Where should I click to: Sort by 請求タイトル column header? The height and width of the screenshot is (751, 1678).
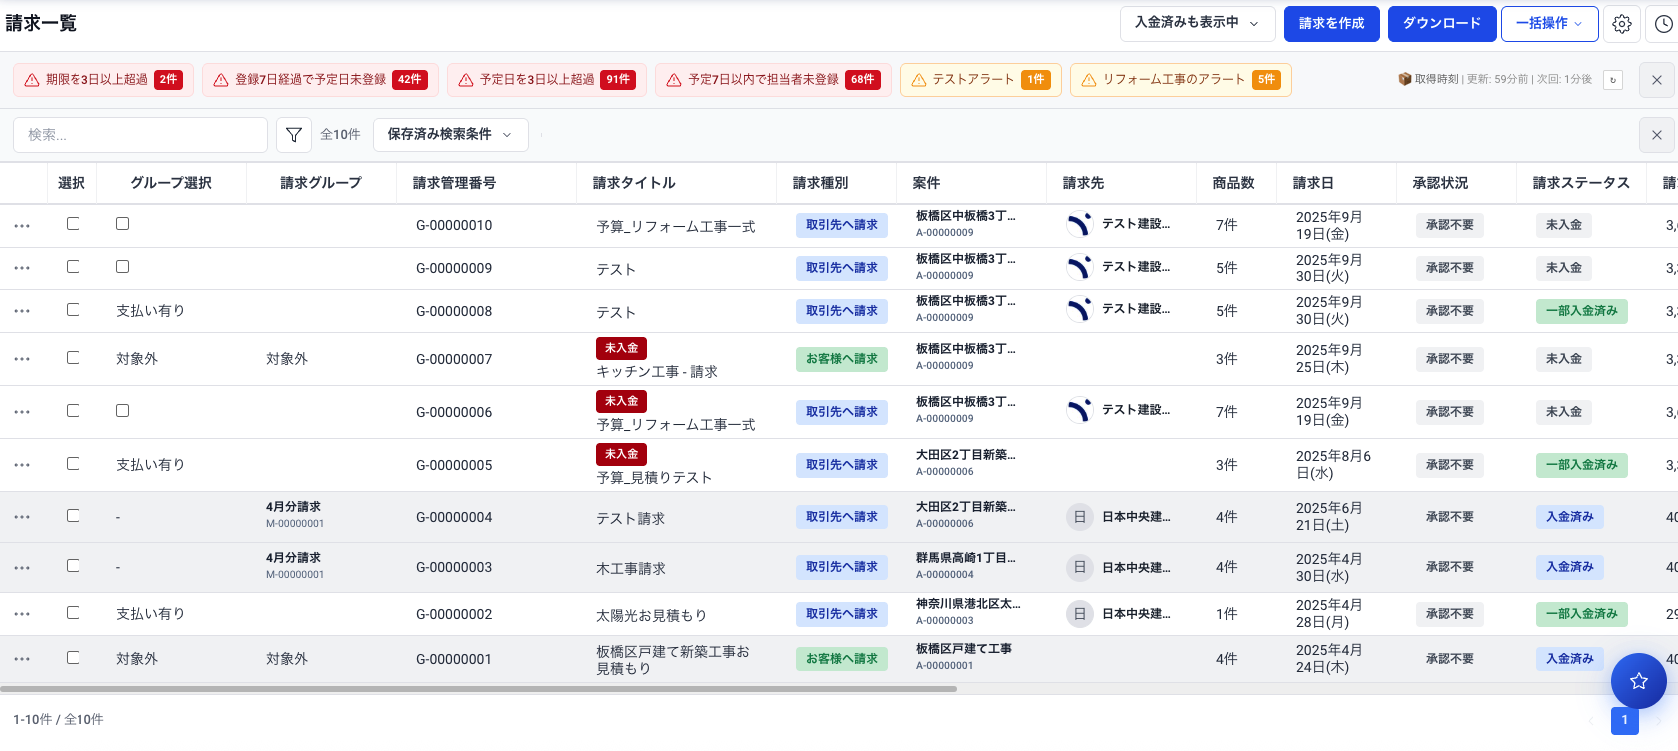point(634,183)
